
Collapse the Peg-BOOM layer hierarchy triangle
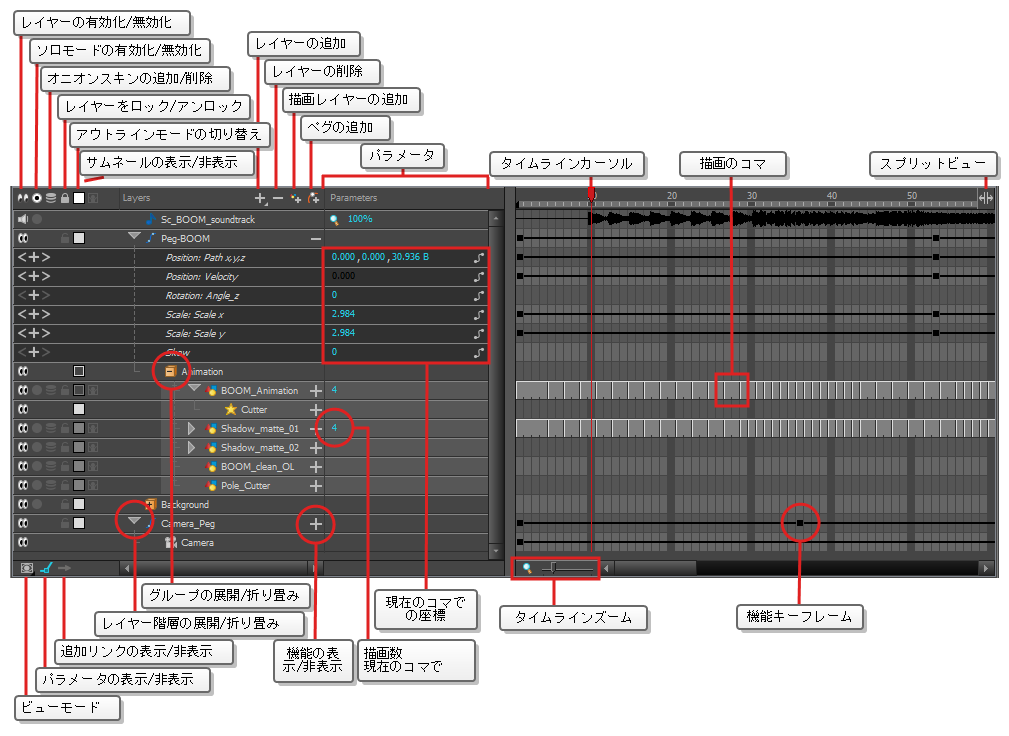[134, 236]
